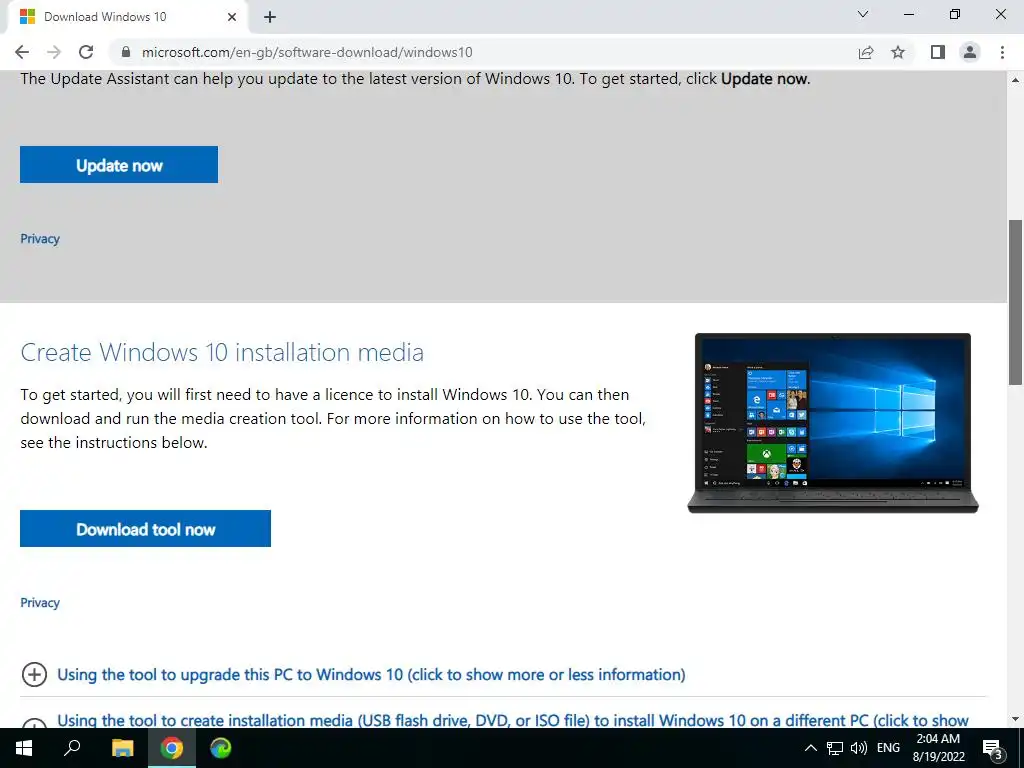
Task: Open a new tab with plus button
Action: [270, 17]
